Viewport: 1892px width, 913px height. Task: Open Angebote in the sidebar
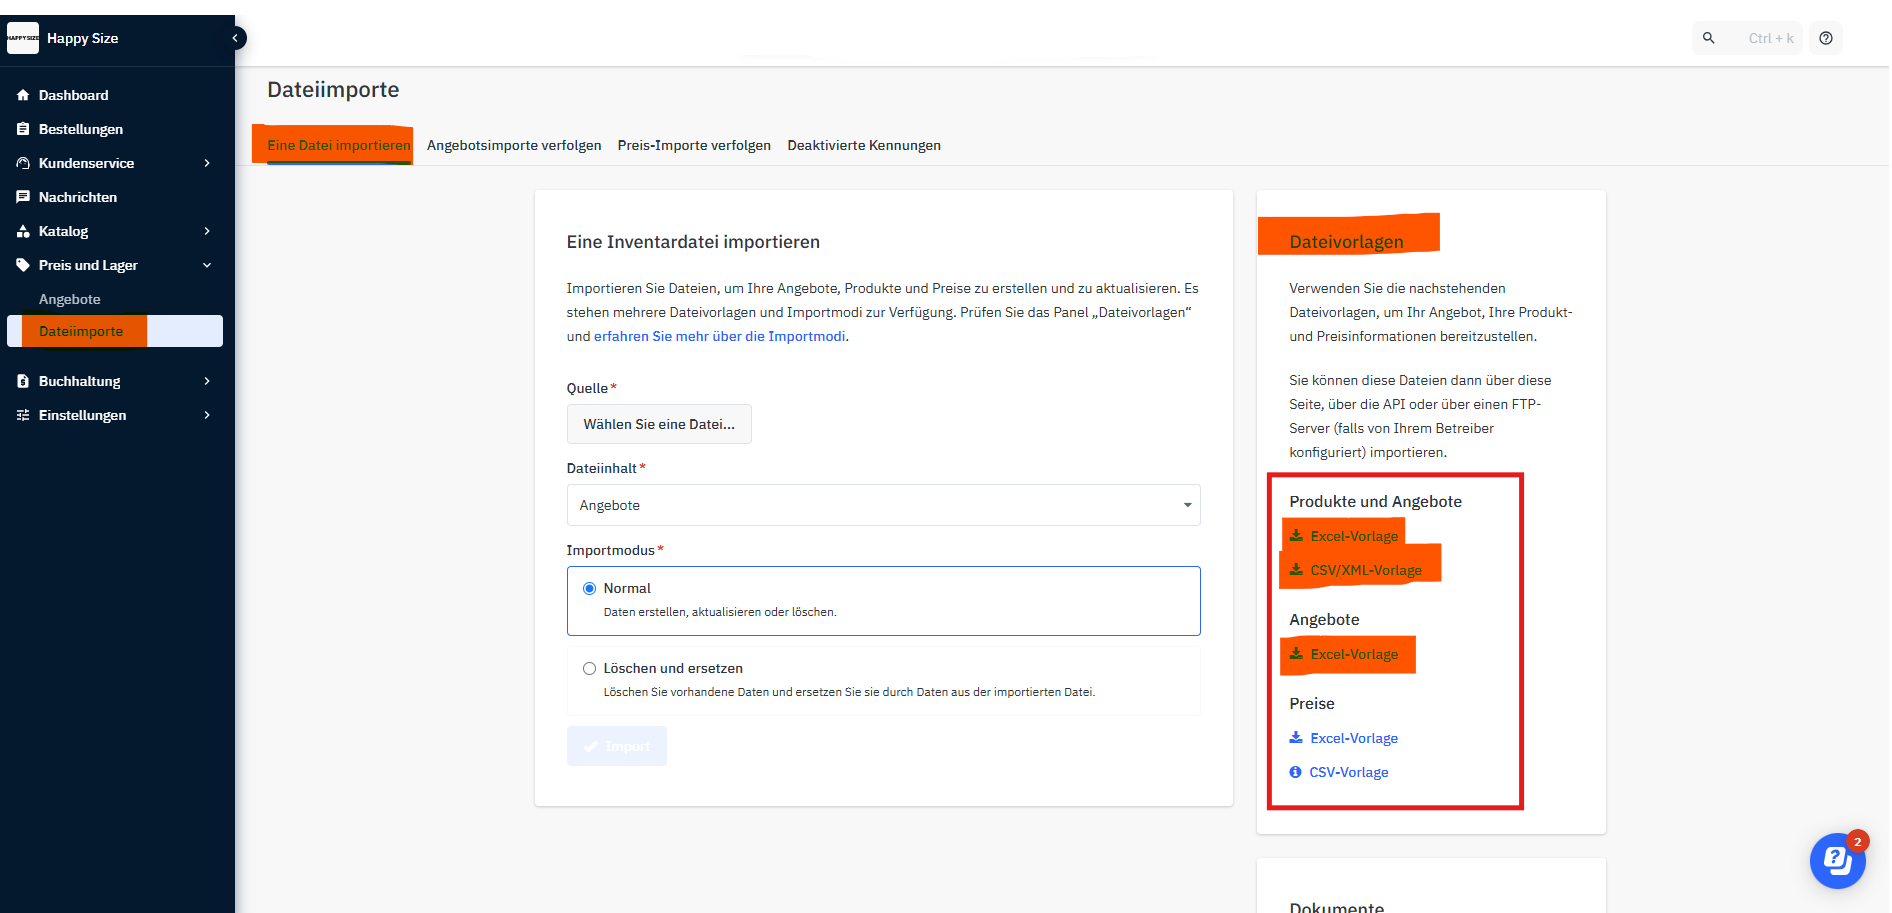pyautogui.click(x=70, y=299)
